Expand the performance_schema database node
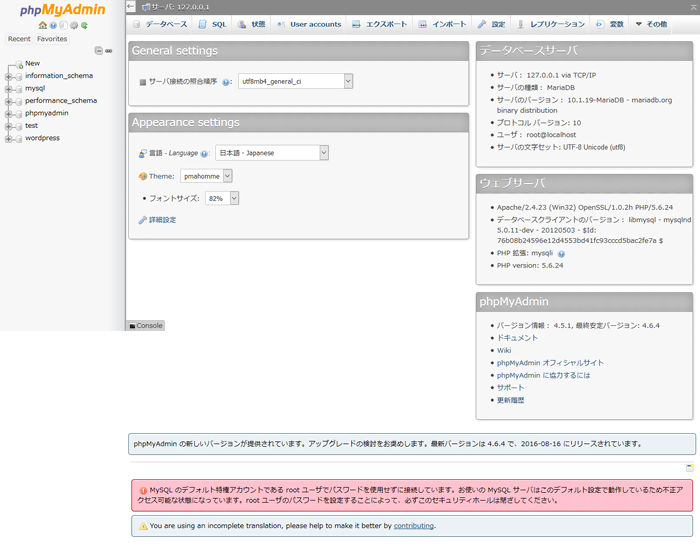Image resolution: width=700 pixels, height=548 pixels. [x=8, y=102]
